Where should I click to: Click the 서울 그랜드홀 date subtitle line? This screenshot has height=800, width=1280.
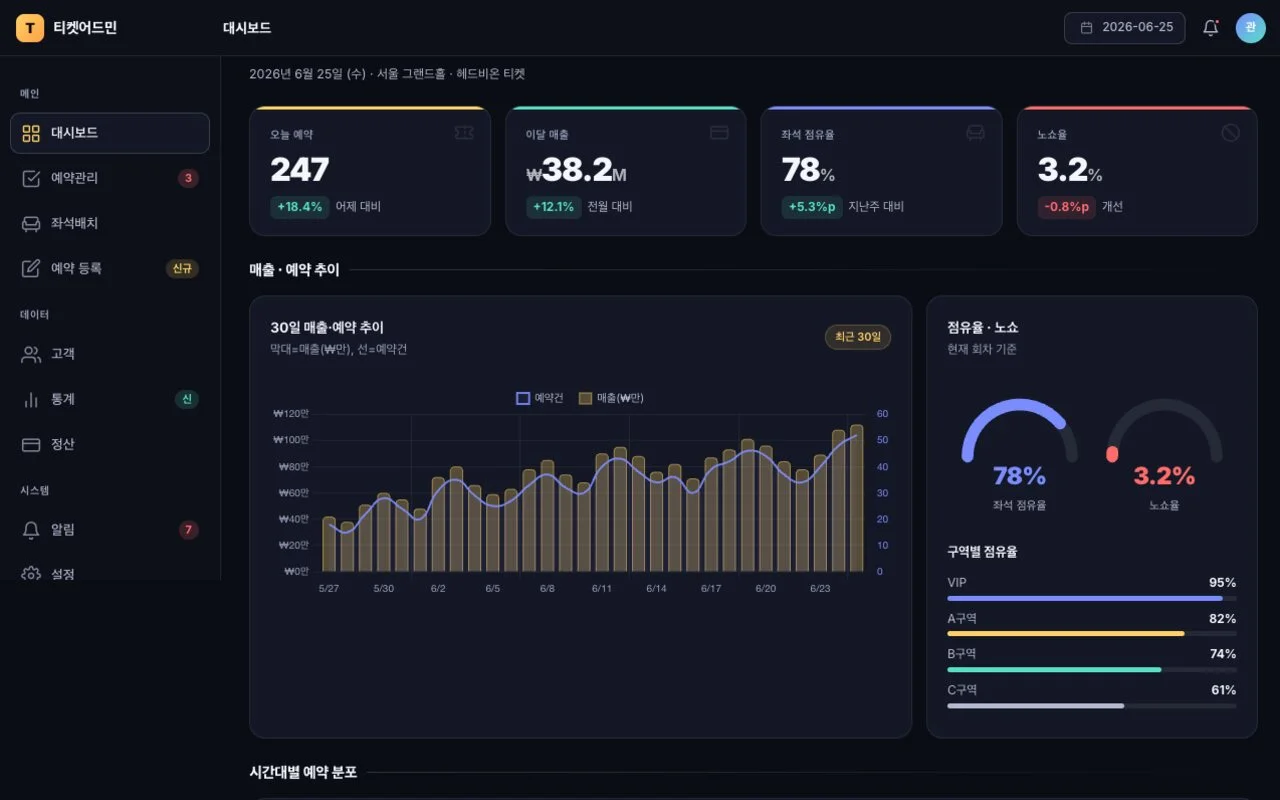point(387,74)
